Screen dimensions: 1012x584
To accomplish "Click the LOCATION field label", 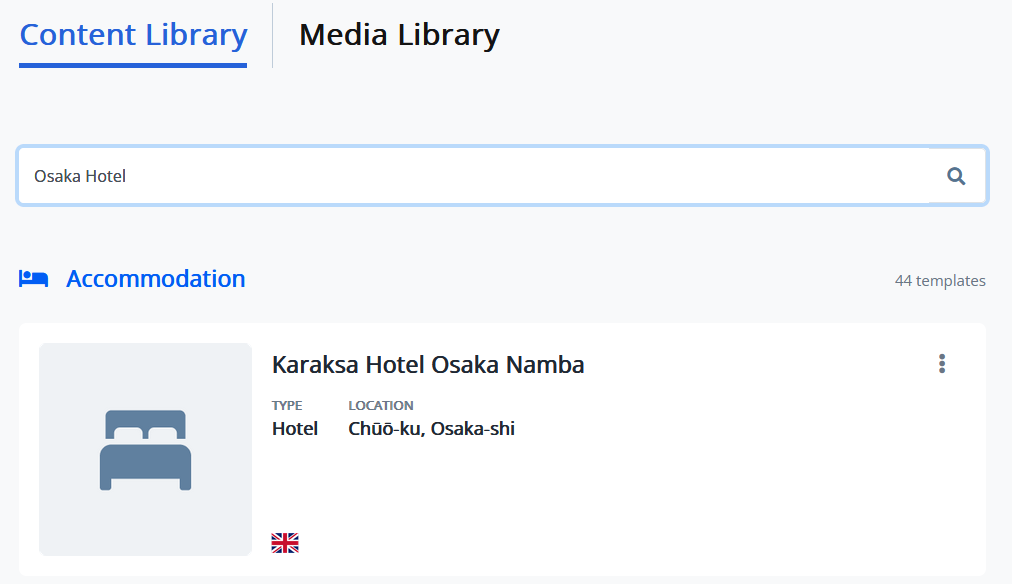I will click(x=381, y=405).
